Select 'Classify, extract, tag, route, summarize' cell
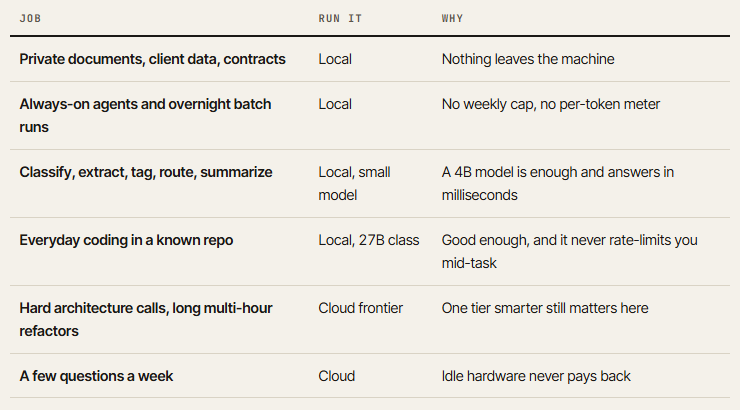Screen dimensions: 740x410 click(x=146, y=172)
